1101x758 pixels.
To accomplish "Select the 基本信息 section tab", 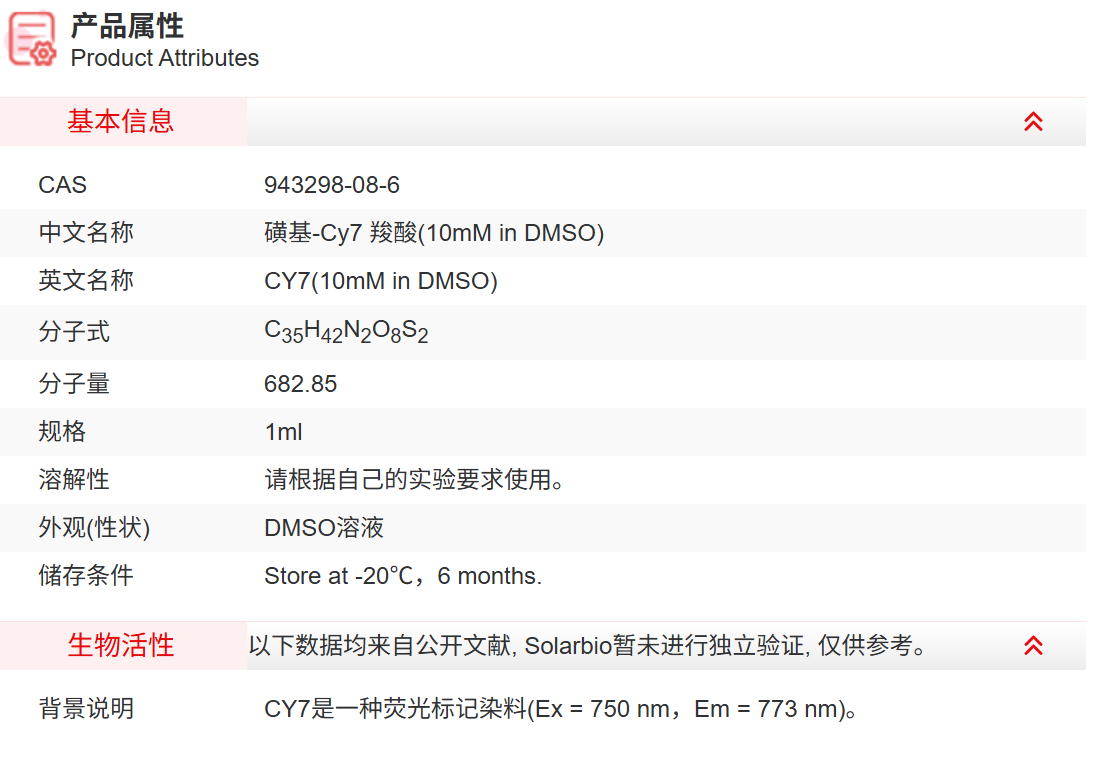I will [x=123, y=122].
